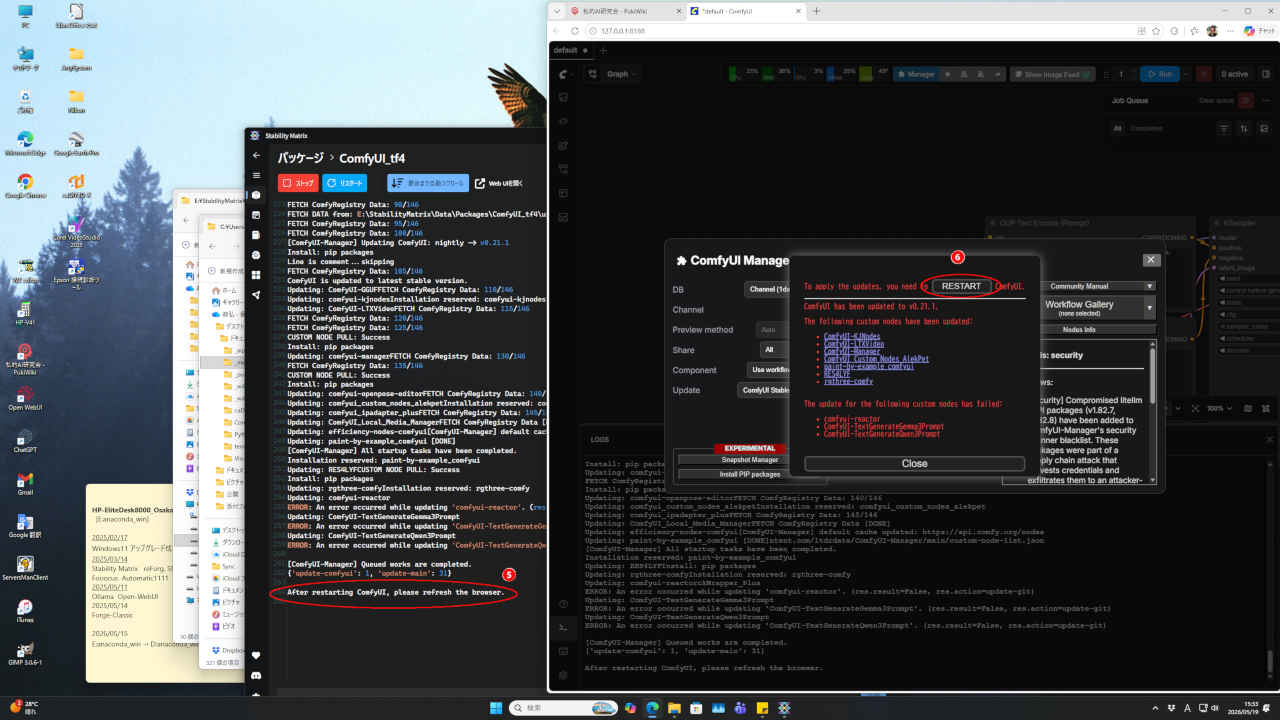Open Copilot chat in browser
The width and height of the screenshot is (1280, 720).
[1258, 31]
